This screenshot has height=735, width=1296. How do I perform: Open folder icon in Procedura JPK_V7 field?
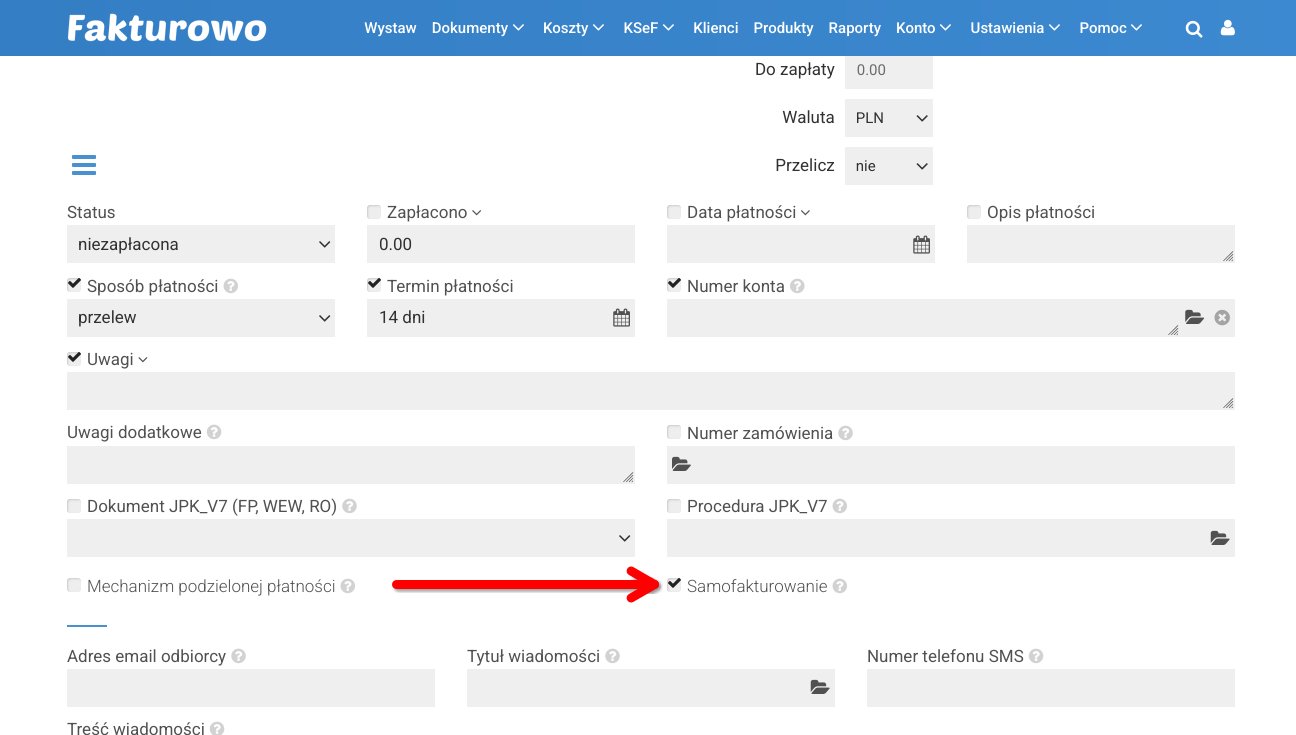point(1219,538)
